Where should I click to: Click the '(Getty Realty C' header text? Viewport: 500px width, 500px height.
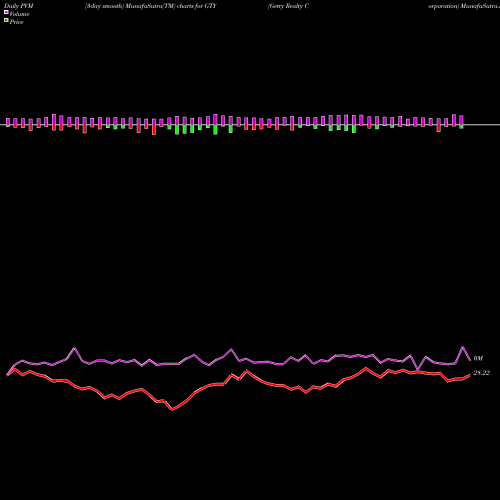click(x=288, y=6)
